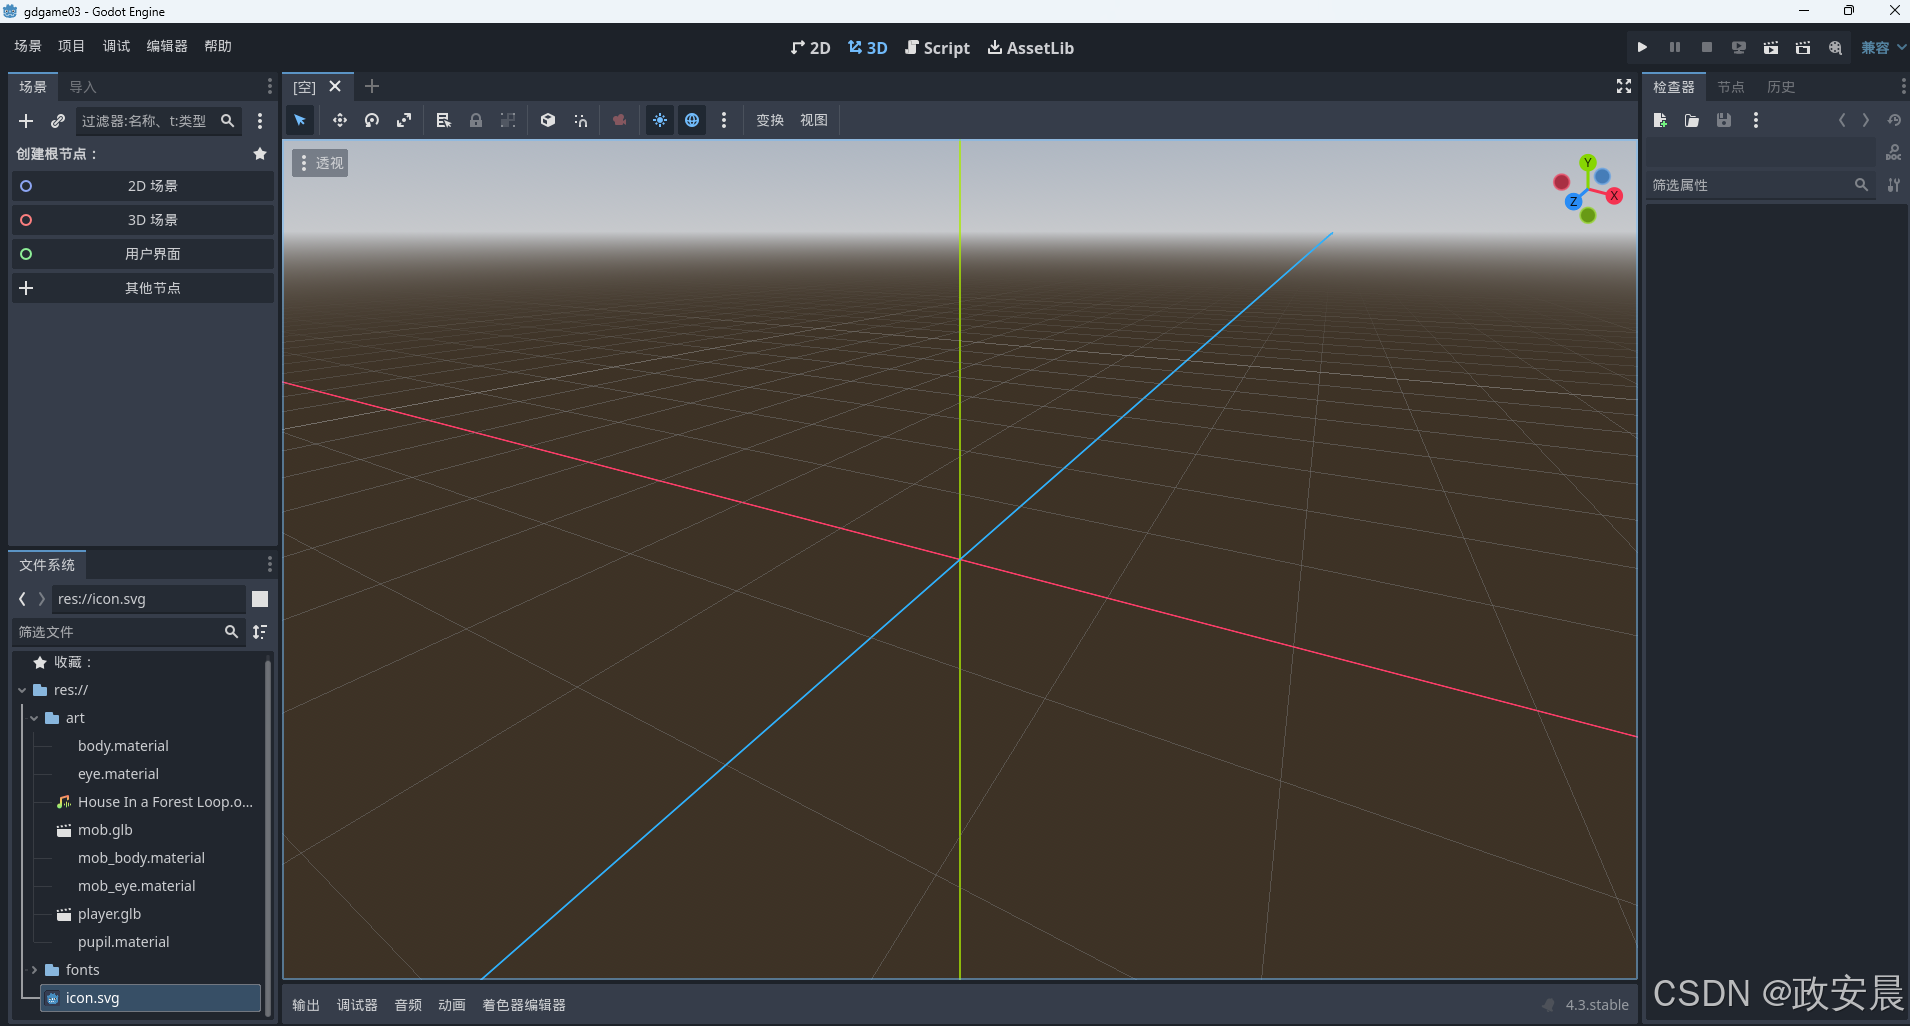The height and width of the screenshot is (1026, 1910).
Task: Open the list-select mode tool
Action: (x=444, y=120)
